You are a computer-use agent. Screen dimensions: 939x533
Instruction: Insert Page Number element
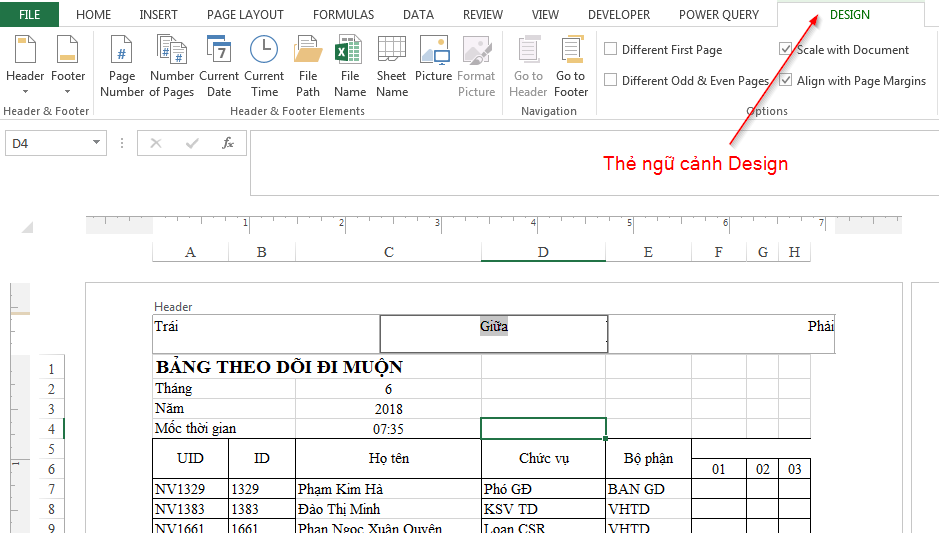(x=122, y=66)
